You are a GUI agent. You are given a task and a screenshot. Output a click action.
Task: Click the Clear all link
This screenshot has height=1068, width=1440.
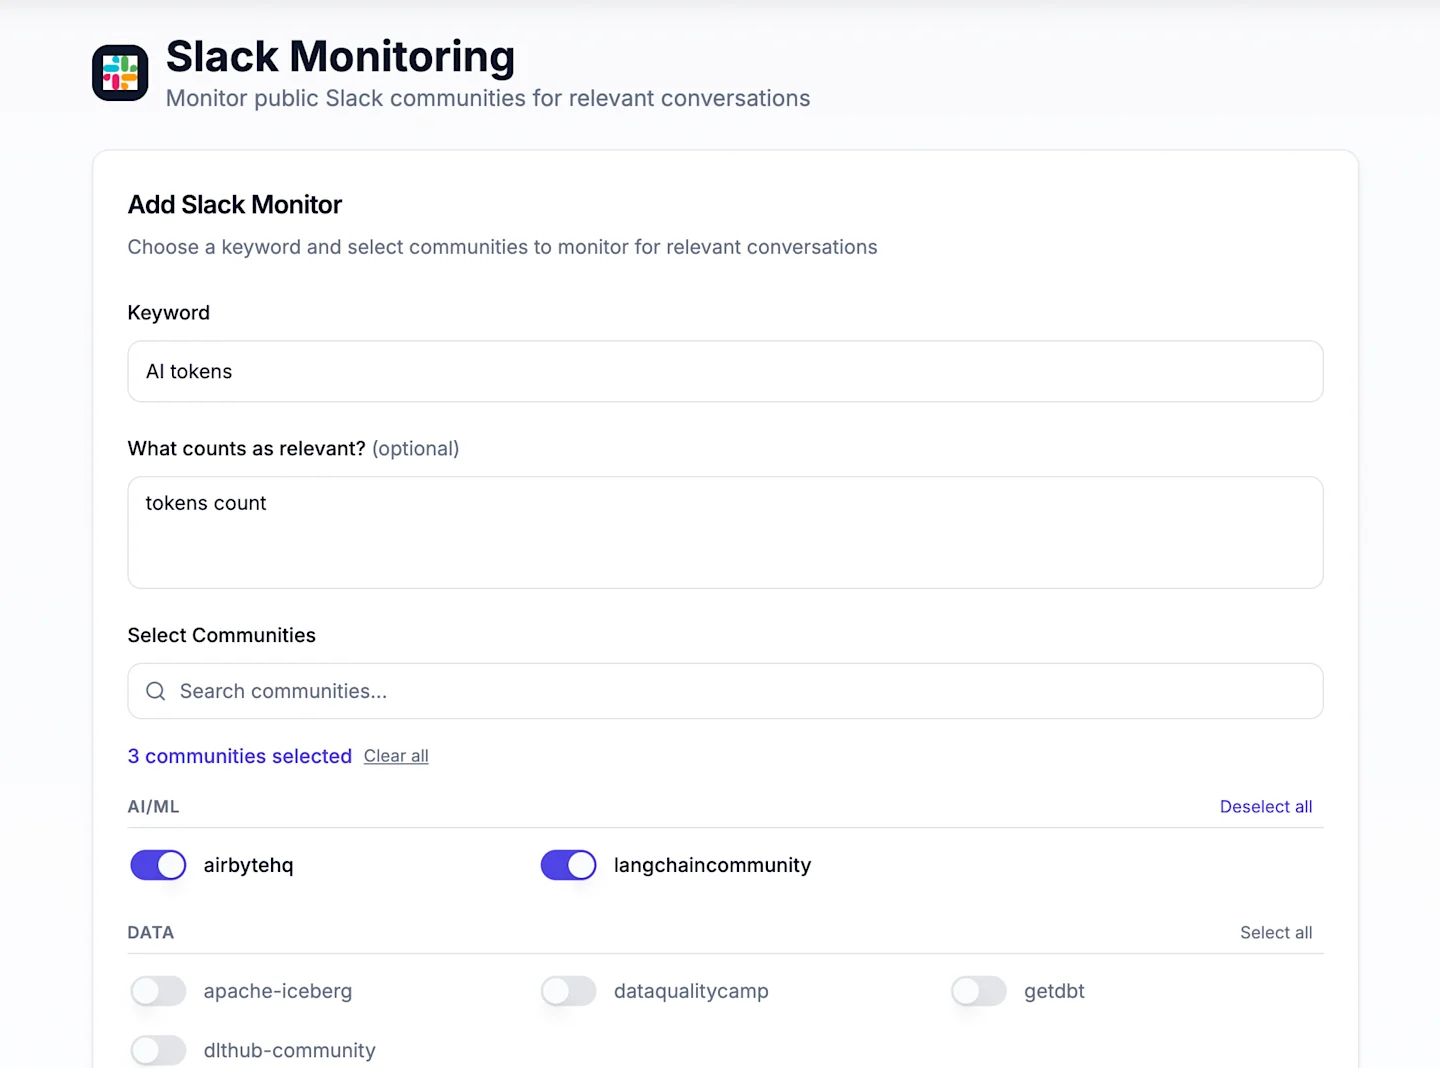tap(396, 756)
